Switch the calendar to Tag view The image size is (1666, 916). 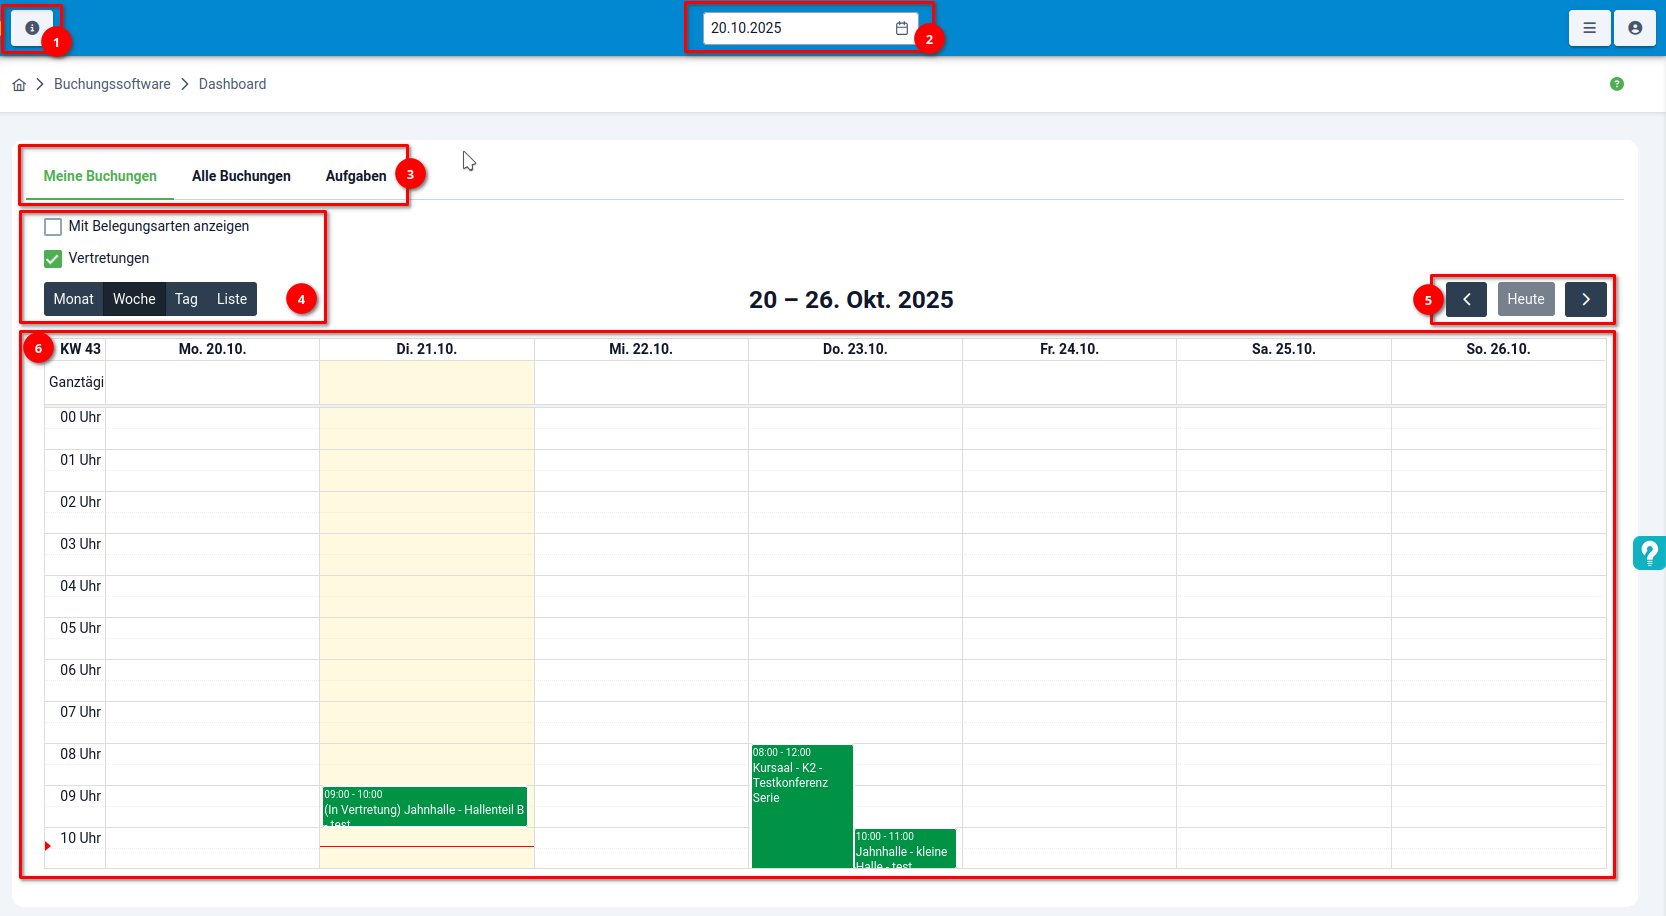[186, 298]
